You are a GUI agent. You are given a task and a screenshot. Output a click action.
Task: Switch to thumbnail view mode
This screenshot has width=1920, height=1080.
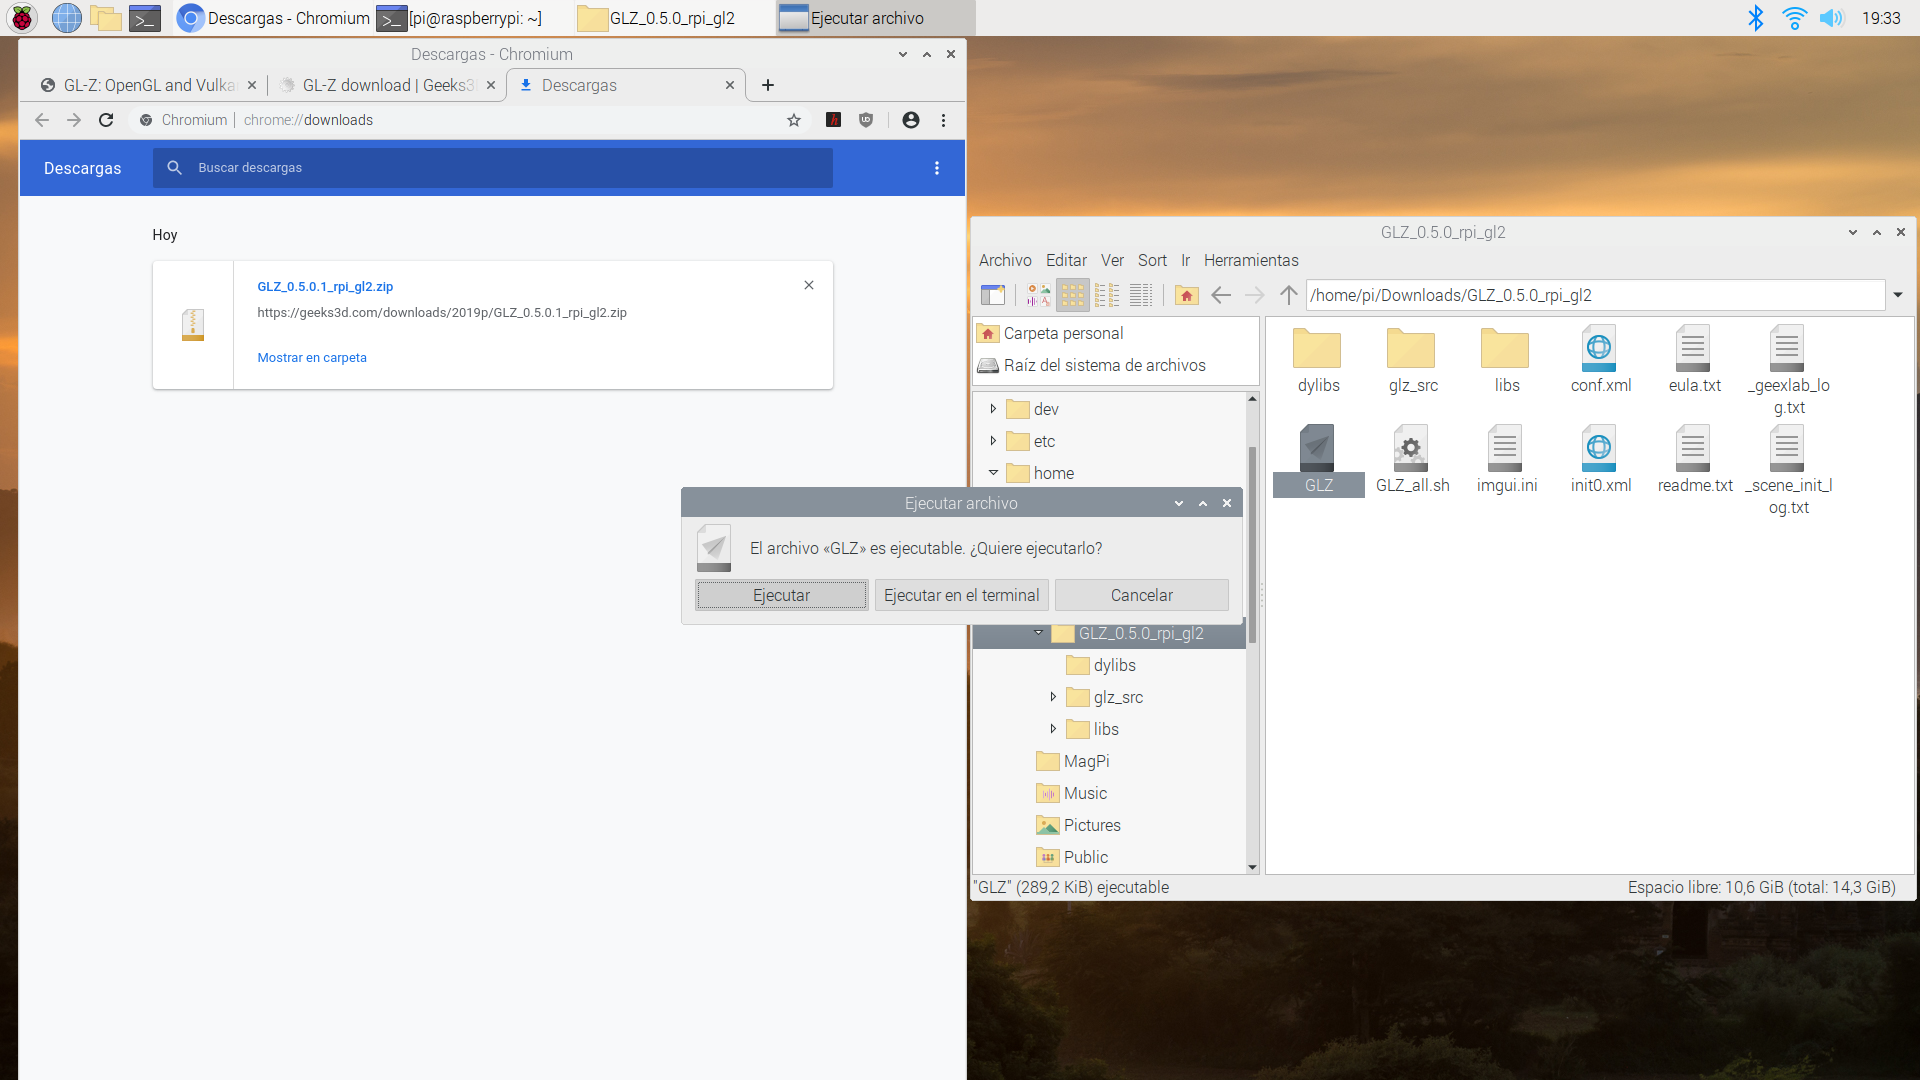click(x=1038, y=295)
